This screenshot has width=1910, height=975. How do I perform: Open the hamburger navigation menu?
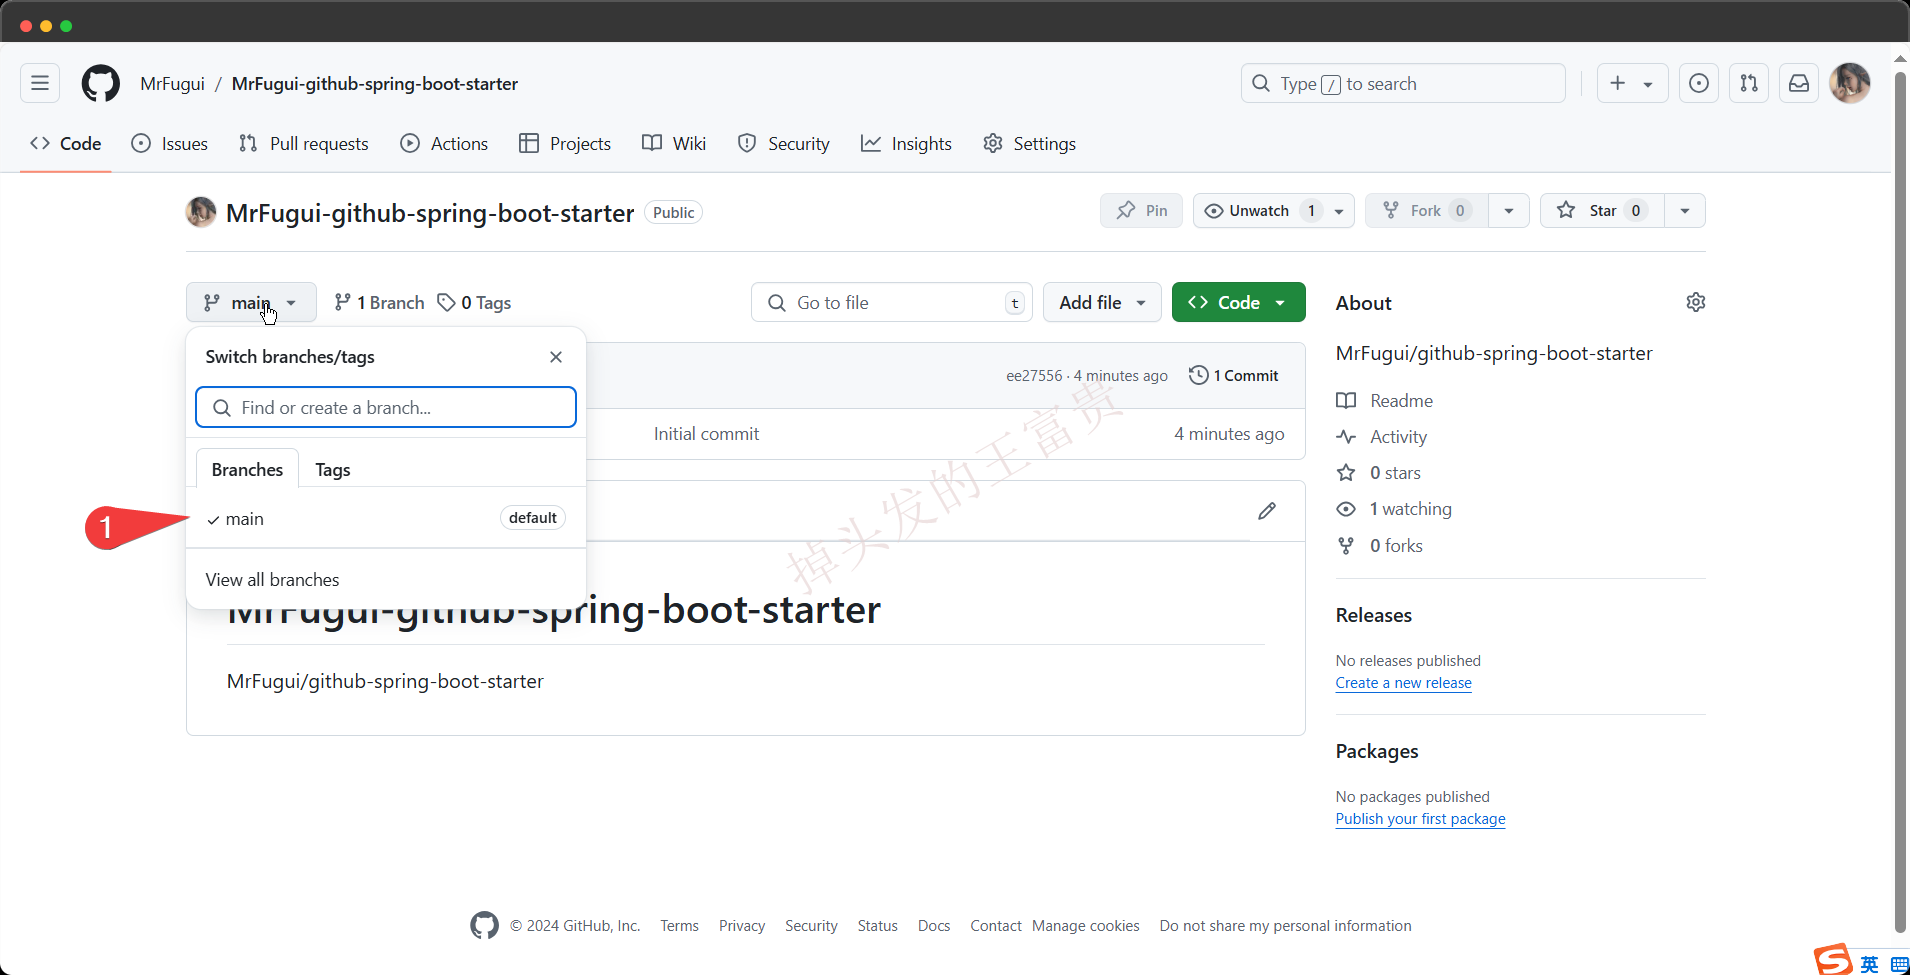point(40,83)
